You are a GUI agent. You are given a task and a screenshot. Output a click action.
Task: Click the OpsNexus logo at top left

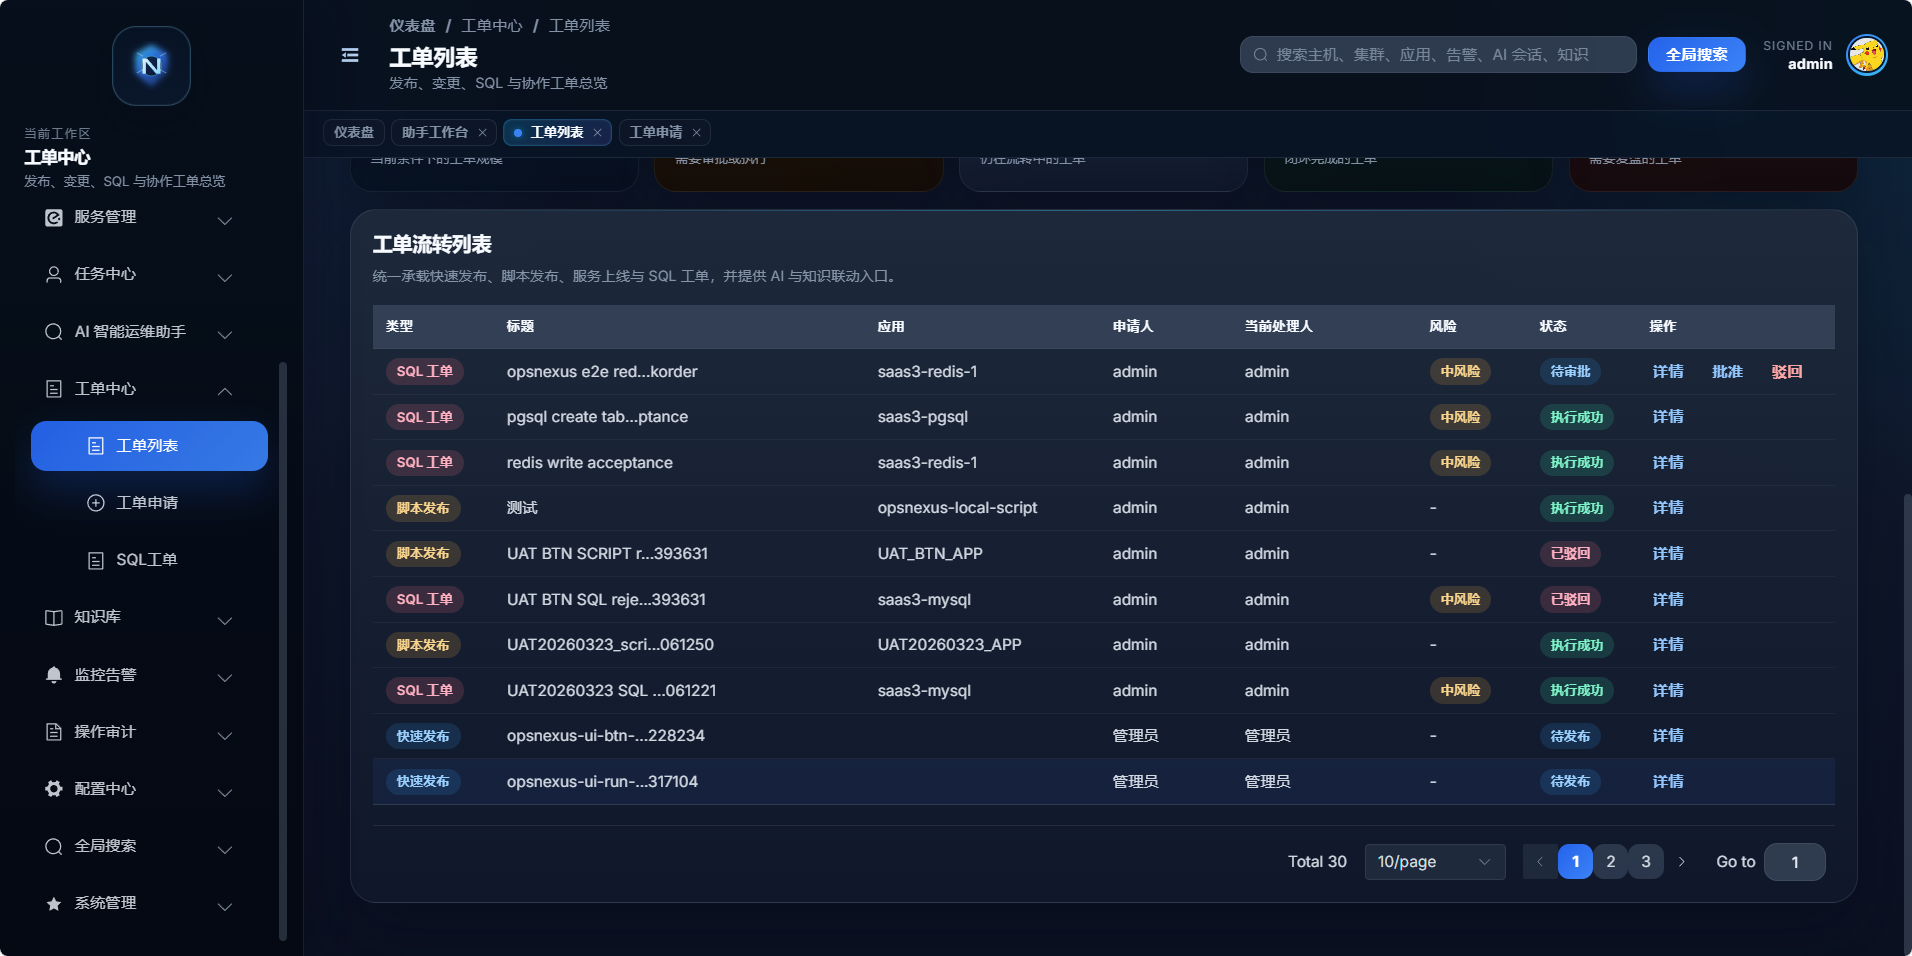150,66
